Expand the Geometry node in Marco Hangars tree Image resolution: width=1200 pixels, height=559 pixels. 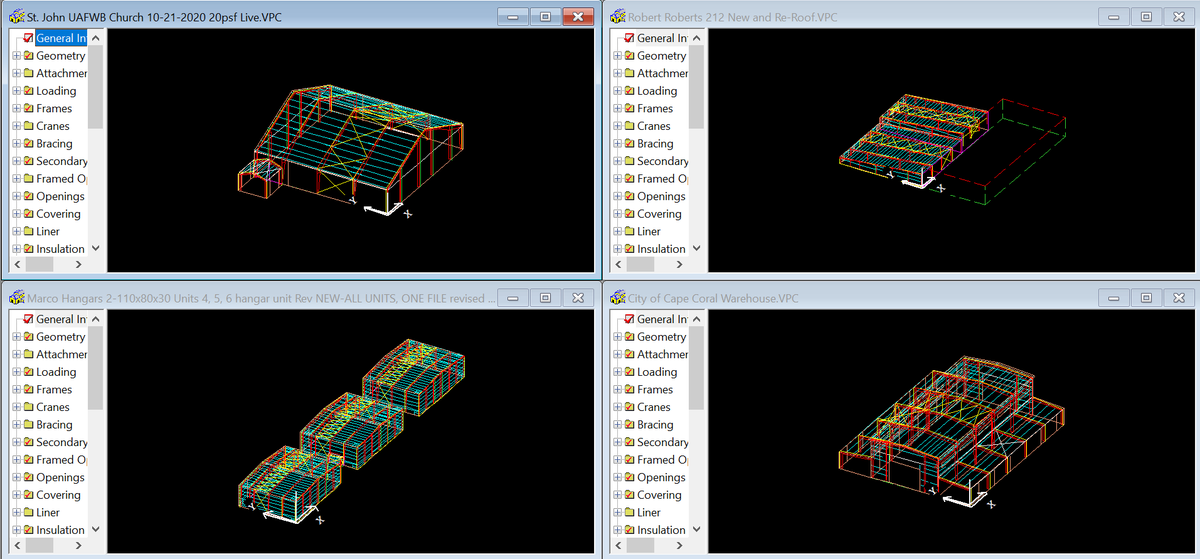point(16,337)
